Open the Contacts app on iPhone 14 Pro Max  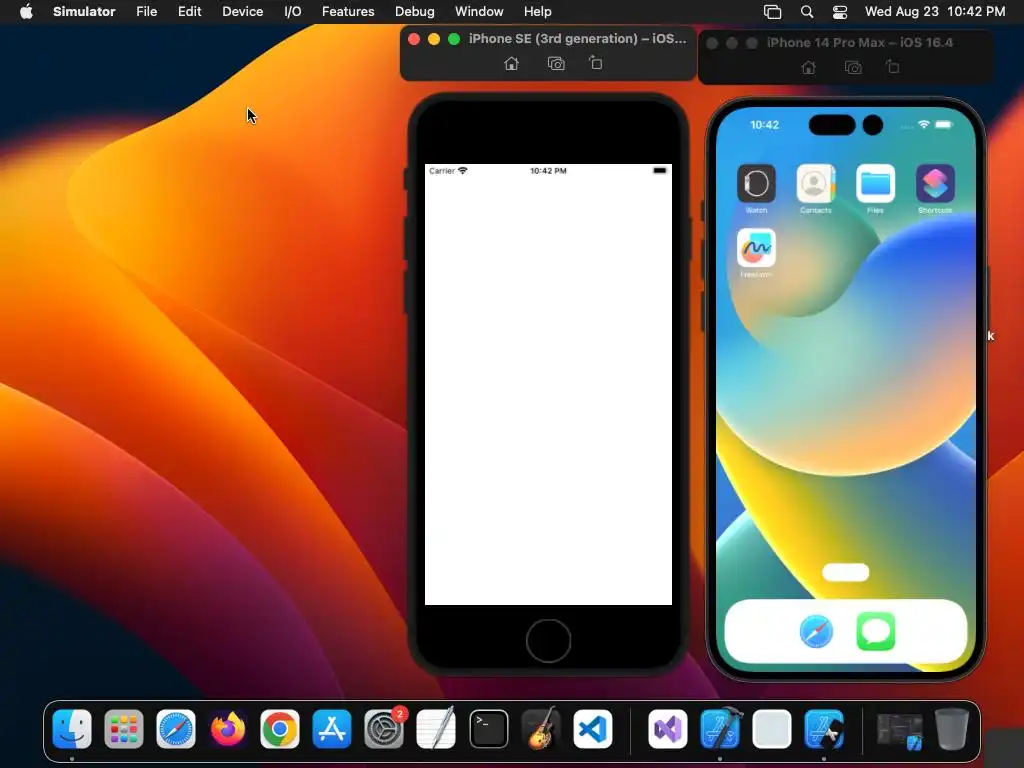coord(816,184)
